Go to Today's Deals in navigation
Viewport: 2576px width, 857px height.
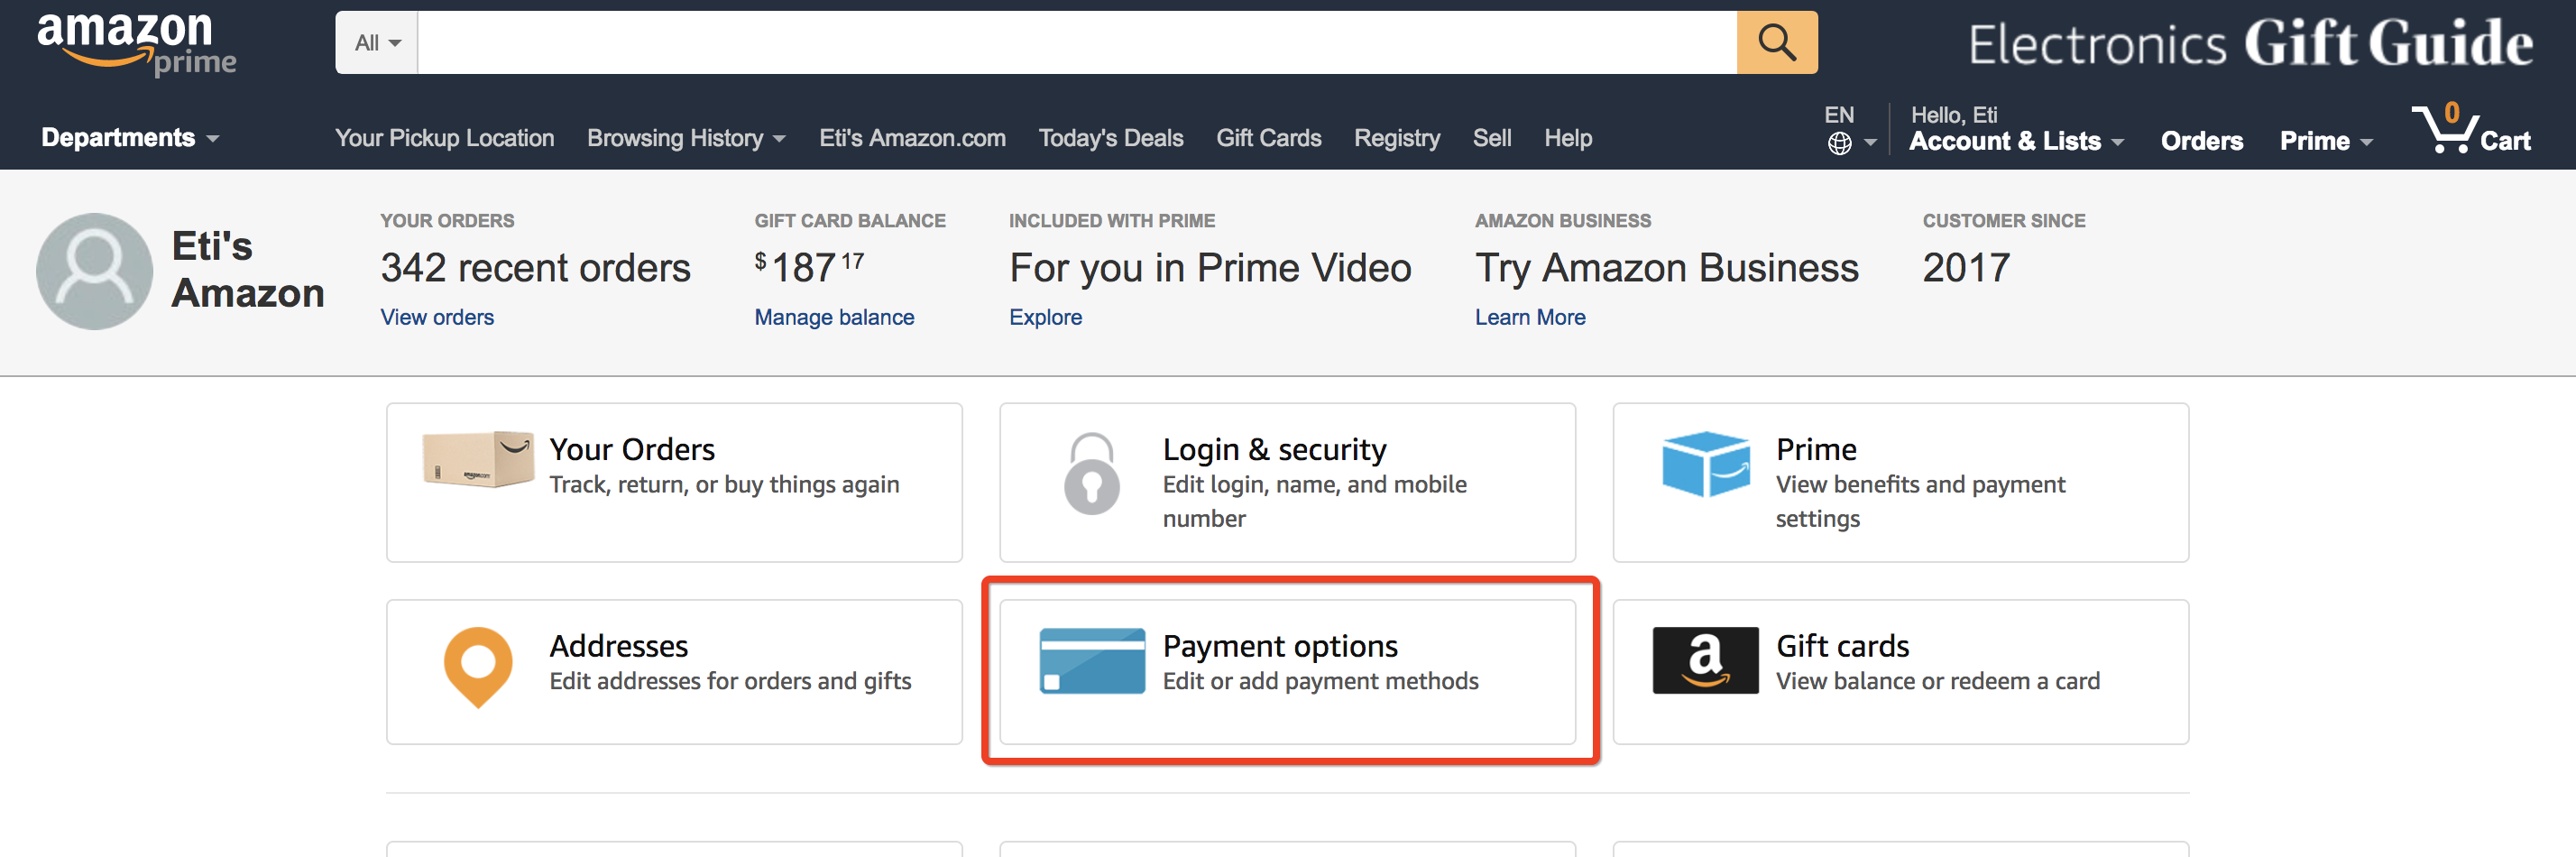coord(1110,138)
